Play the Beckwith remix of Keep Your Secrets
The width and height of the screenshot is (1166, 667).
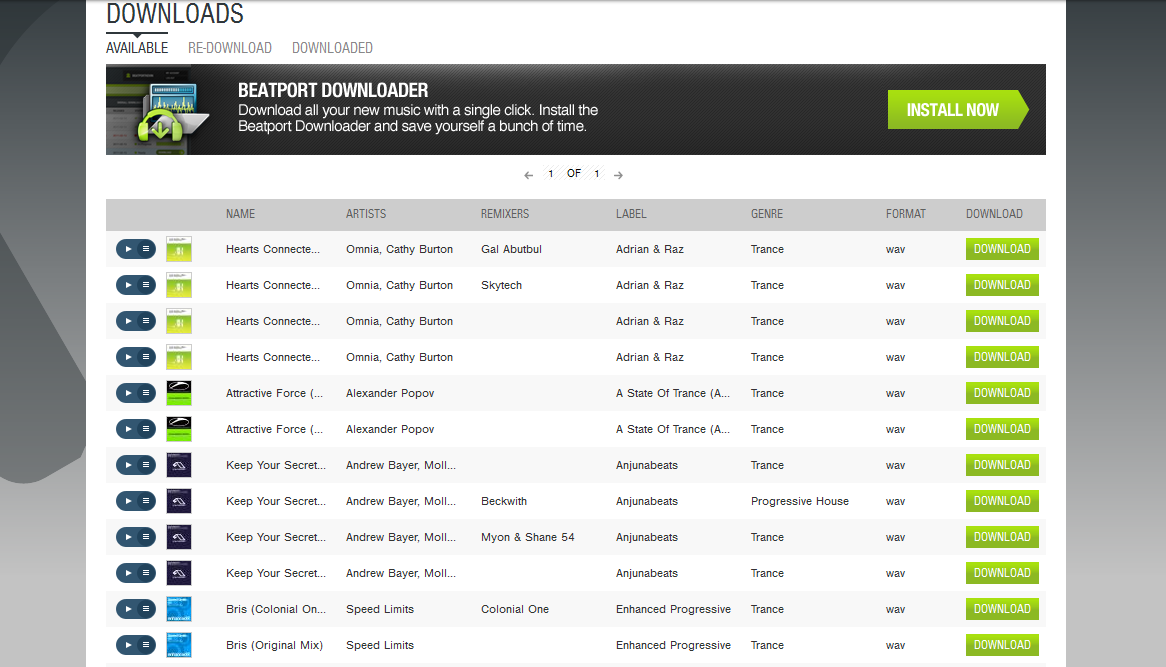tap(128, 501)
